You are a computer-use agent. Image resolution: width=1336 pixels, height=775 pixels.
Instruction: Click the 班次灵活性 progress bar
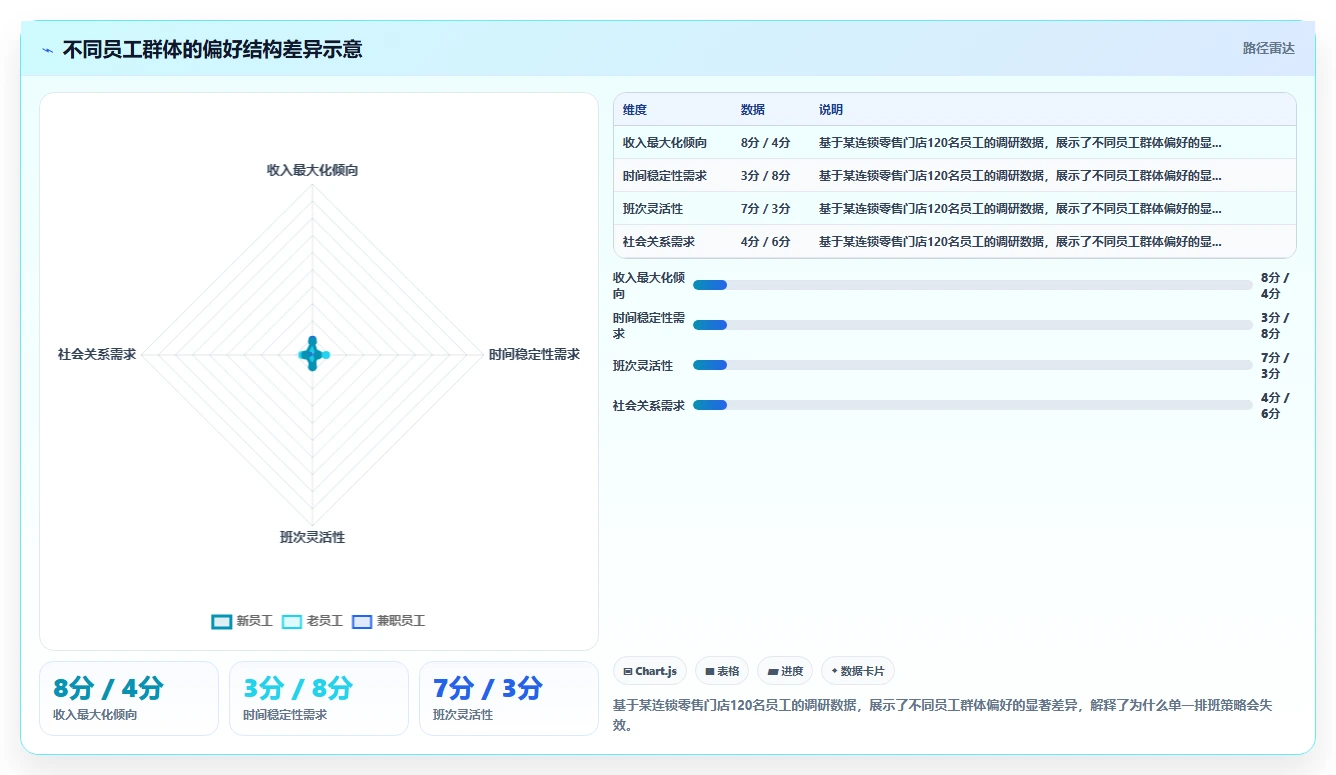click(x=972, y=365)
